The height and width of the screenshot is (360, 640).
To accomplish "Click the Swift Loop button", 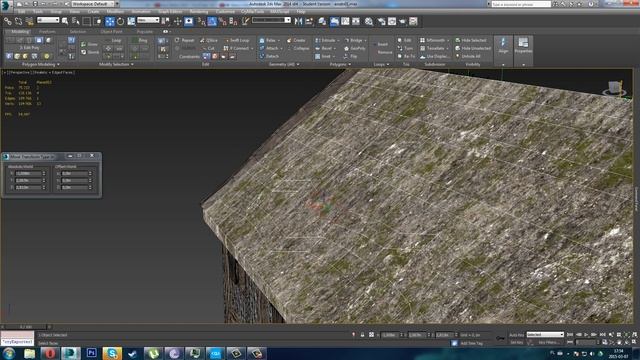I will 237,40.
